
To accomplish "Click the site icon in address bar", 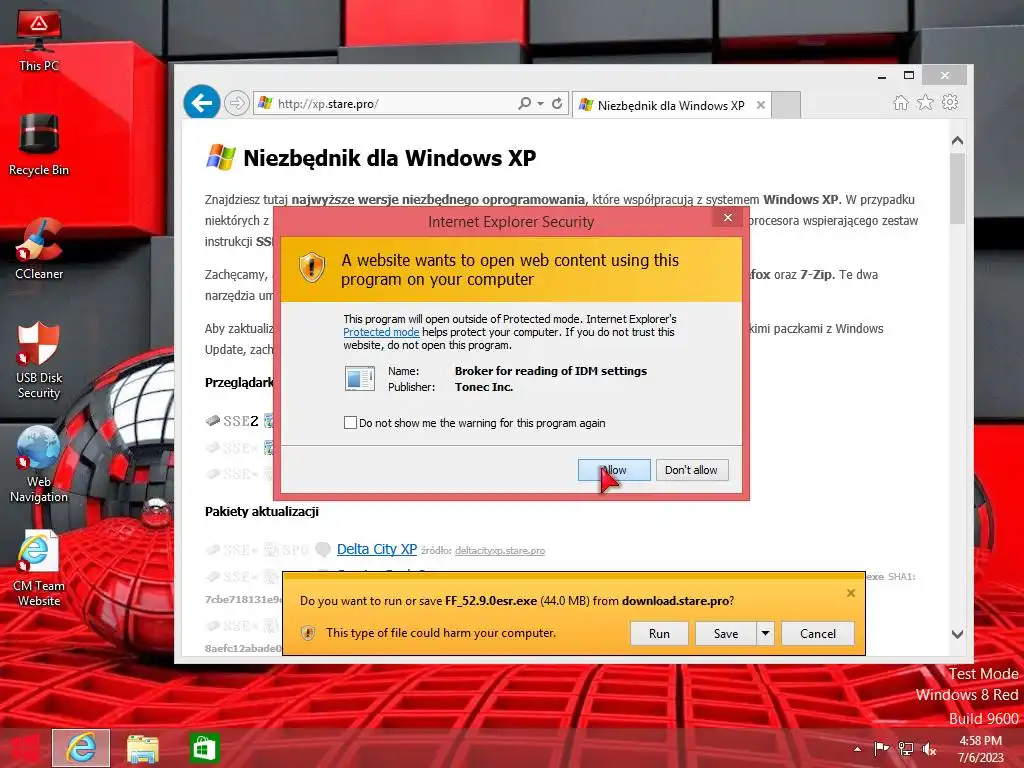I will pyautogui.click(x=265, y=103).
